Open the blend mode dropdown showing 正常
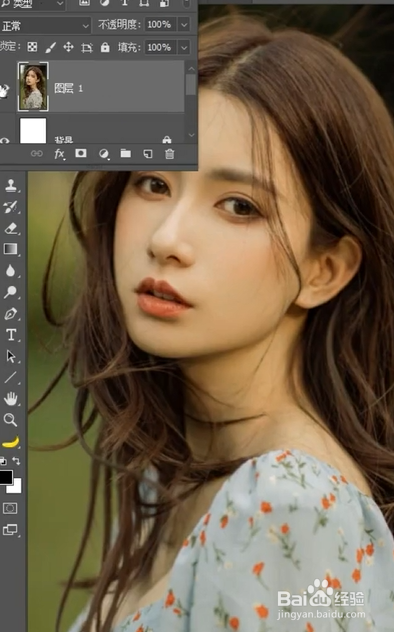Image resolution: width=394 pixels, height=632 pixels. click(x=45, y=26)
